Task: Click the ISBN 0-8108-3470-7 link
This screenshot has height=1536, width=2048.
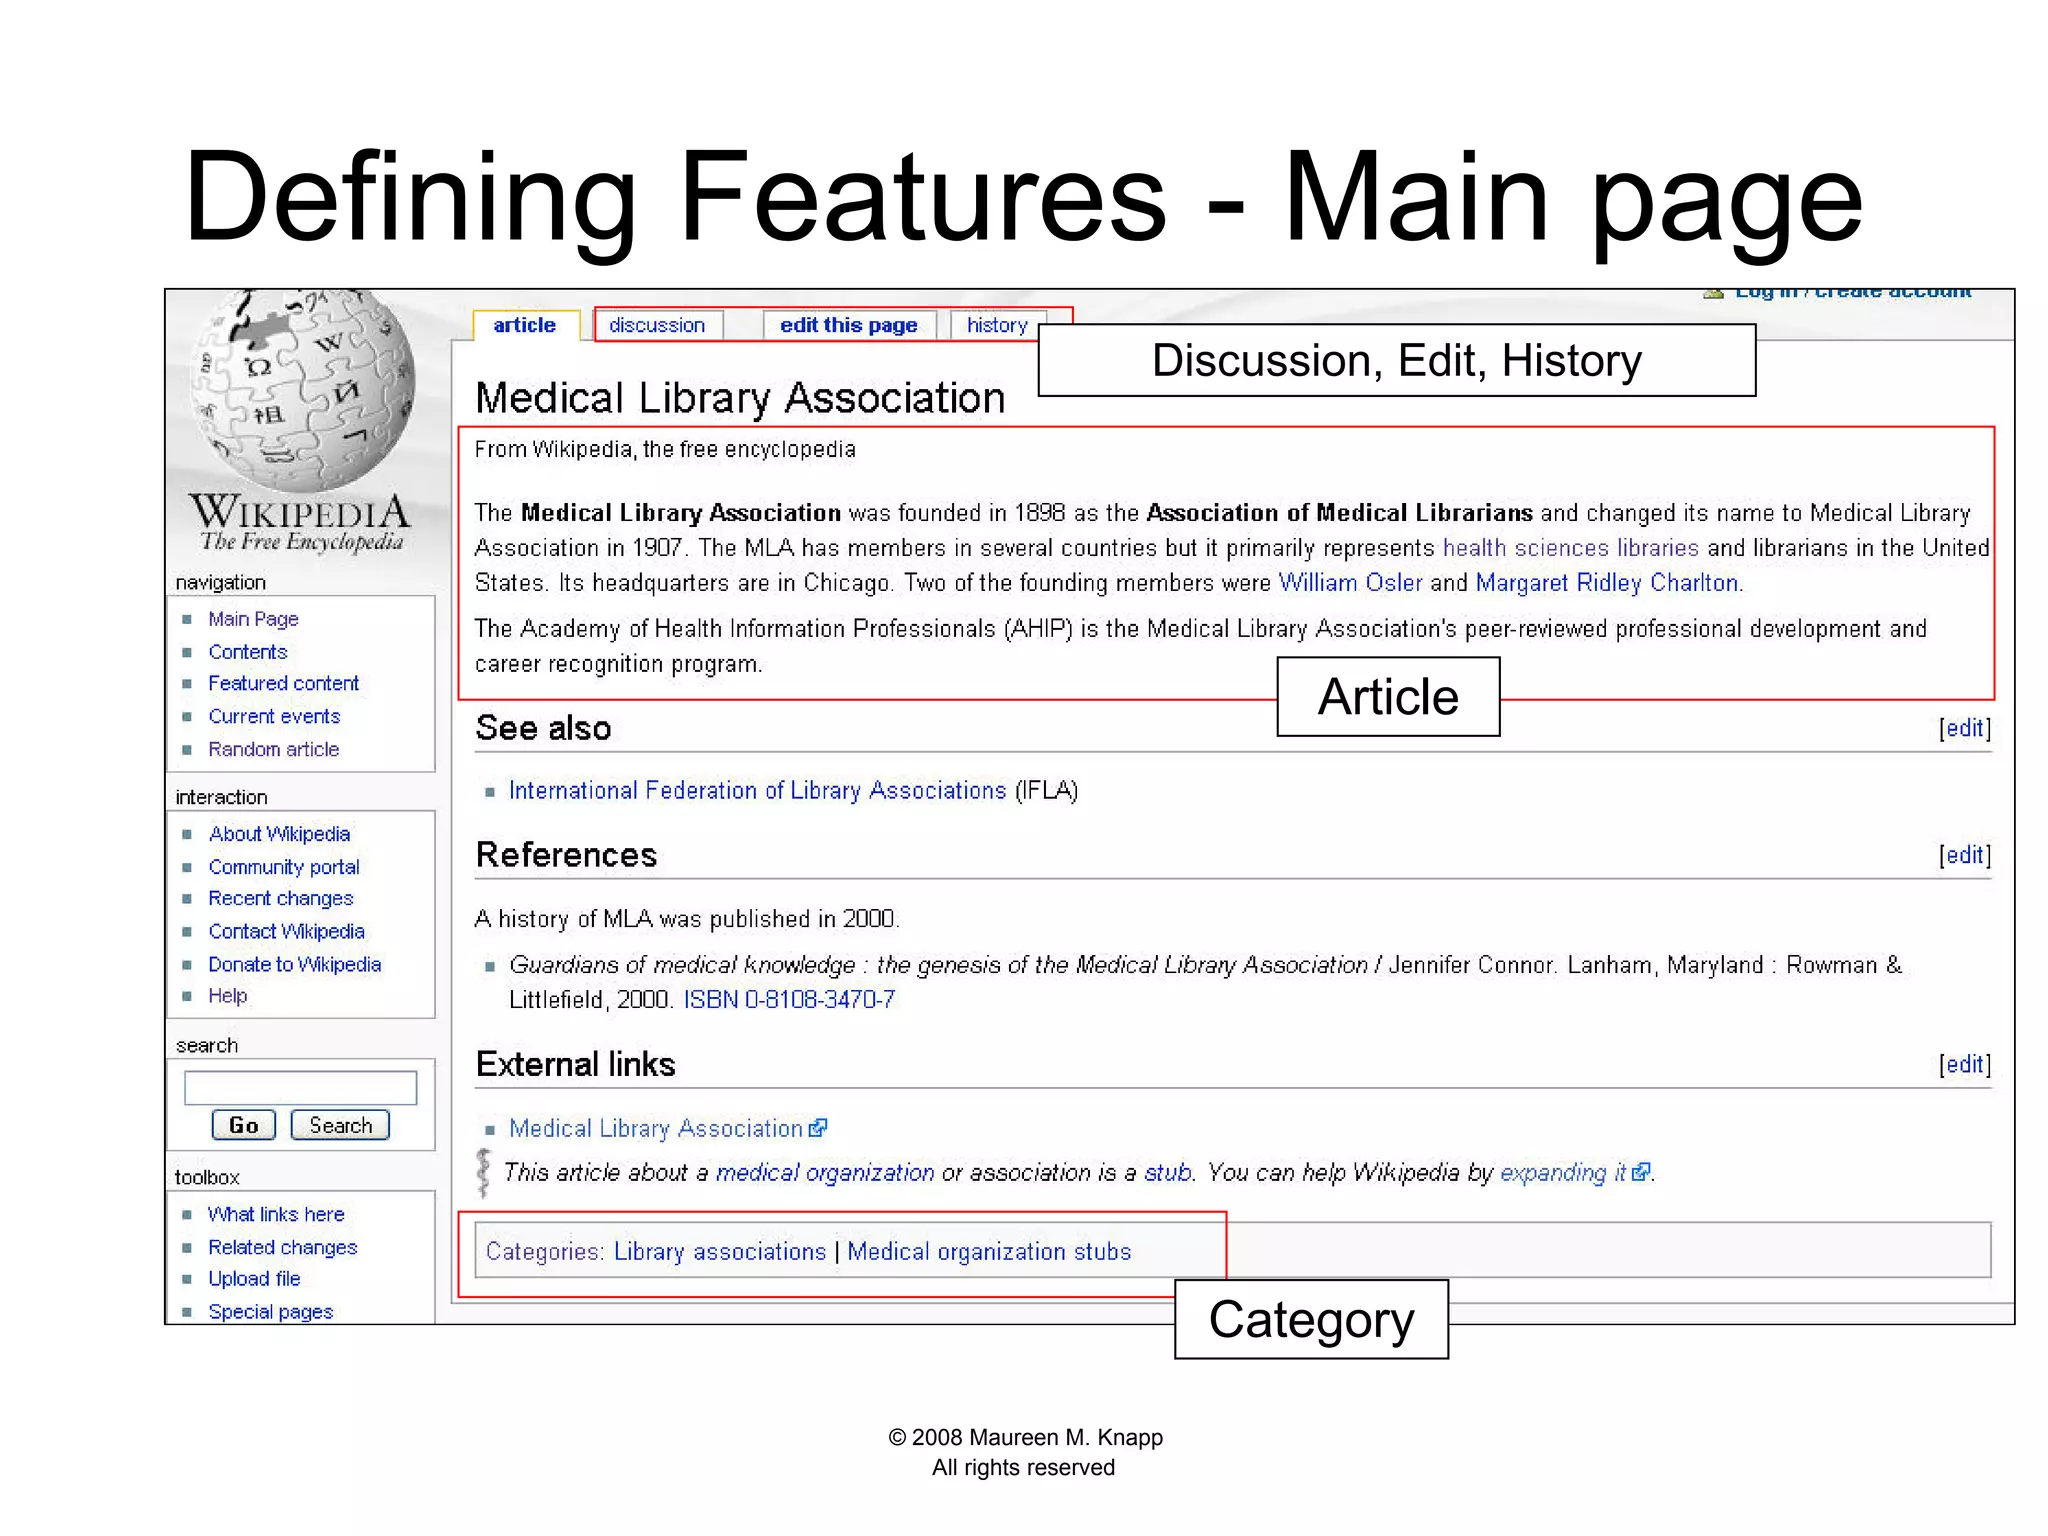Action: pos(789,999)
